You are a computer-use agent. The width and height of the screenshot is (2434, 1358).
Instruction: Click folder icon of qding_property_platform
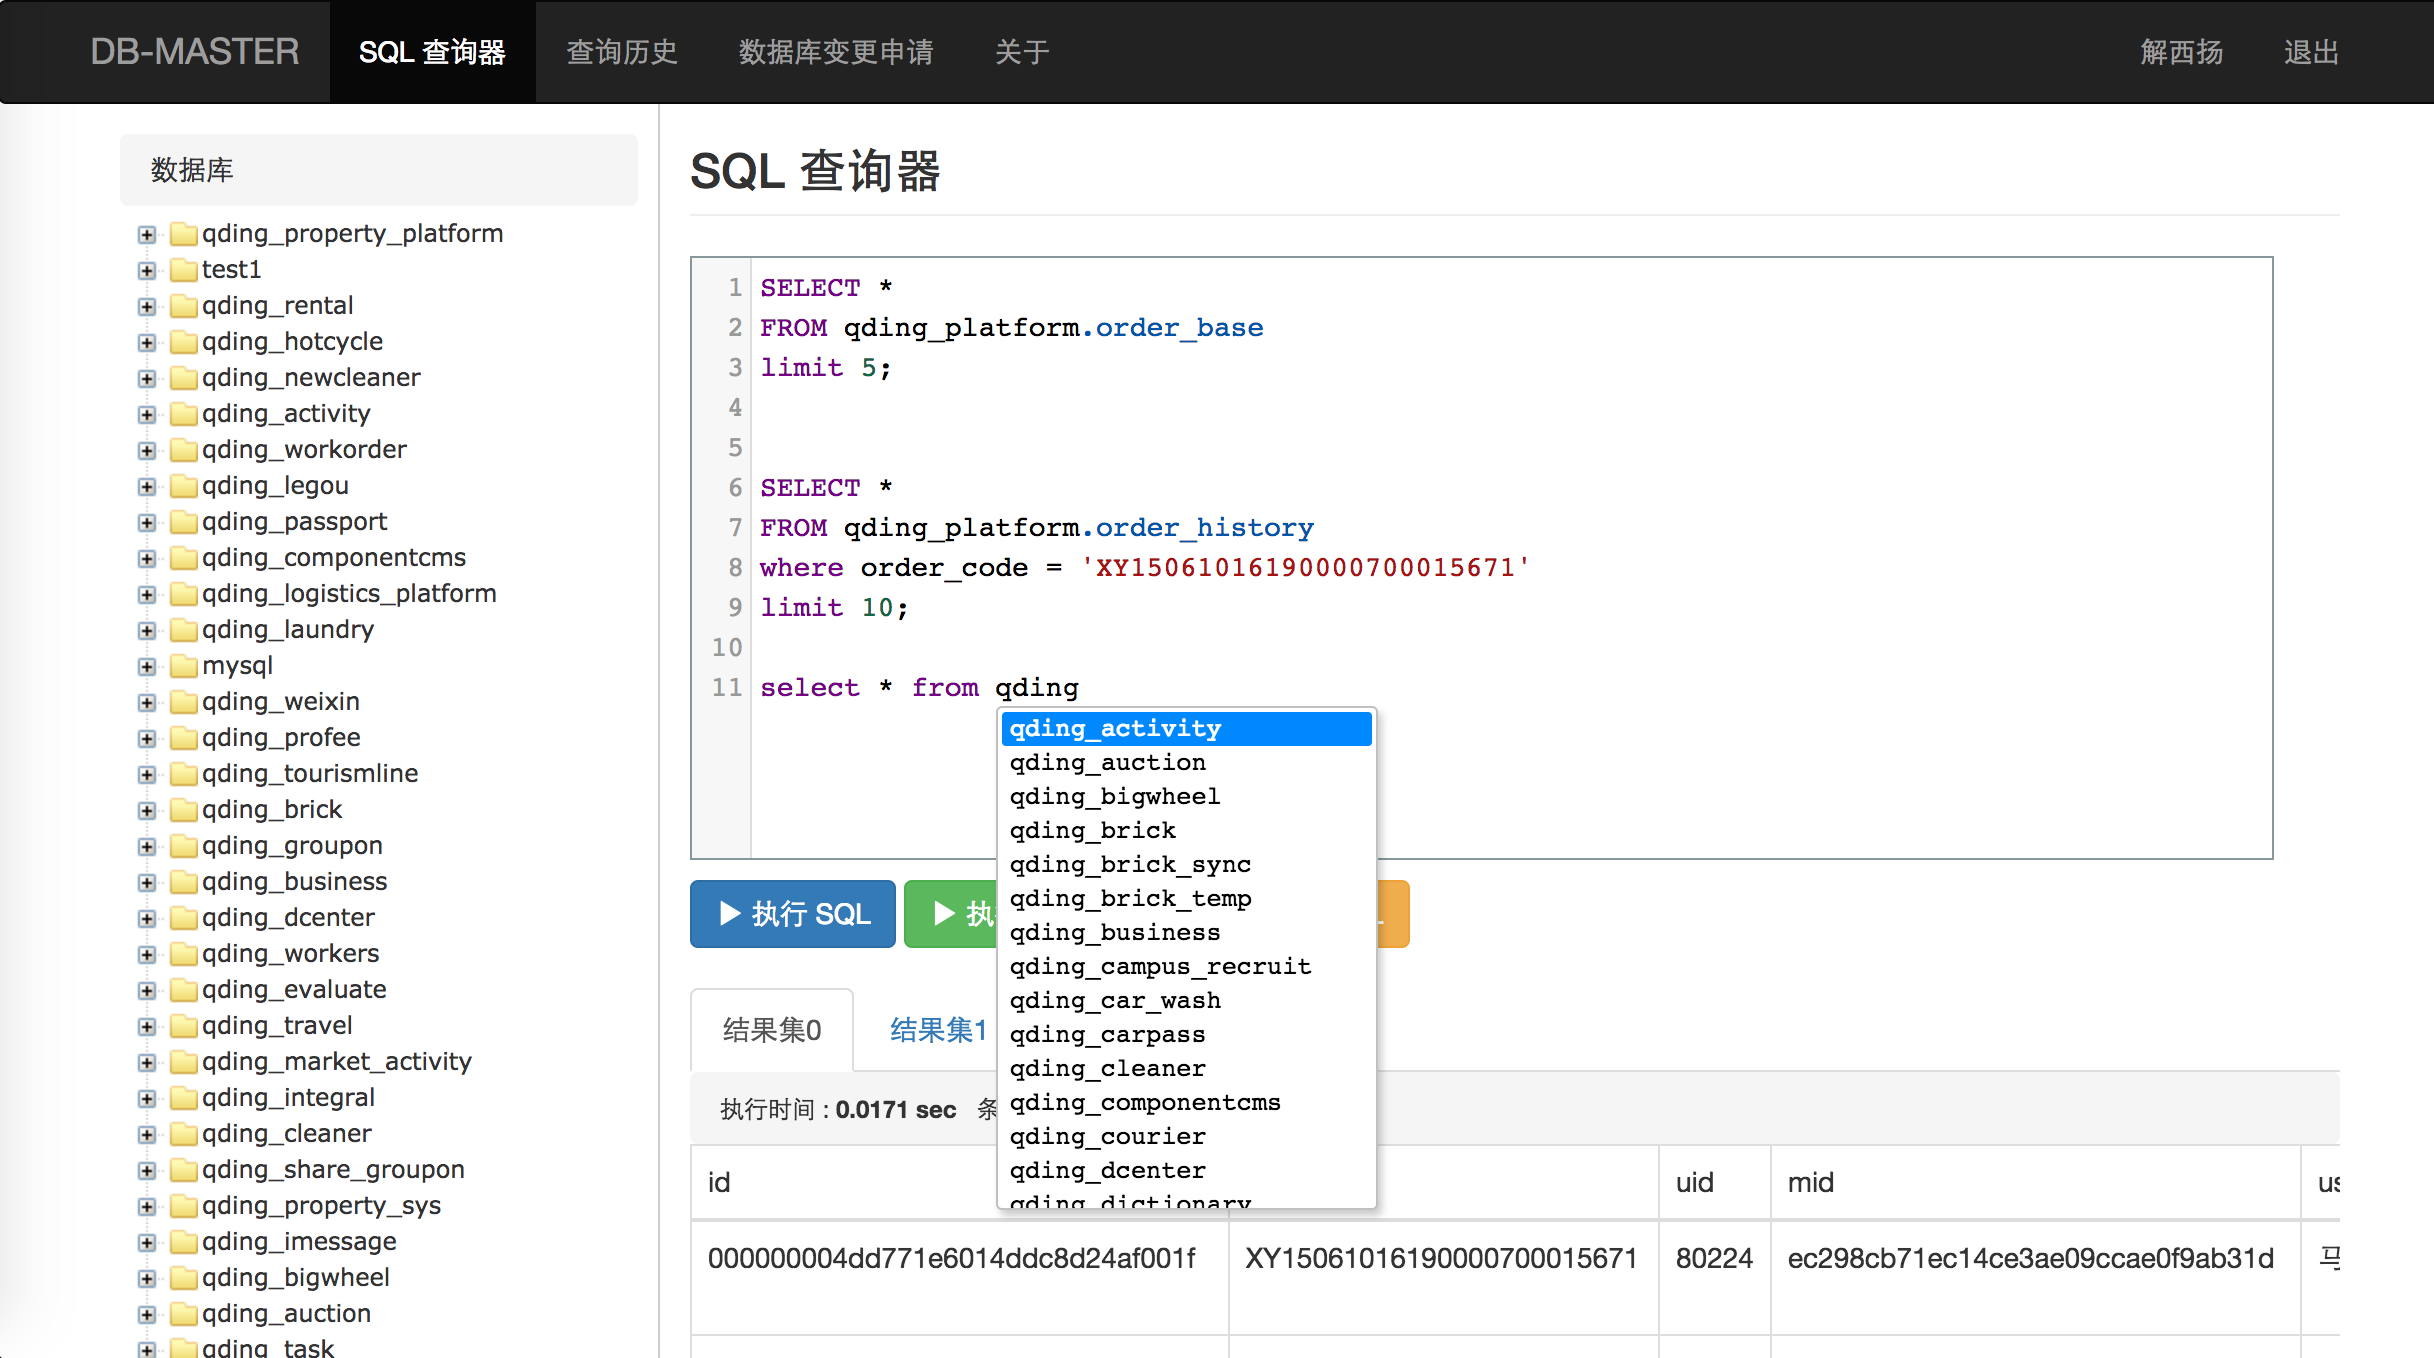(x=183, y=234)
